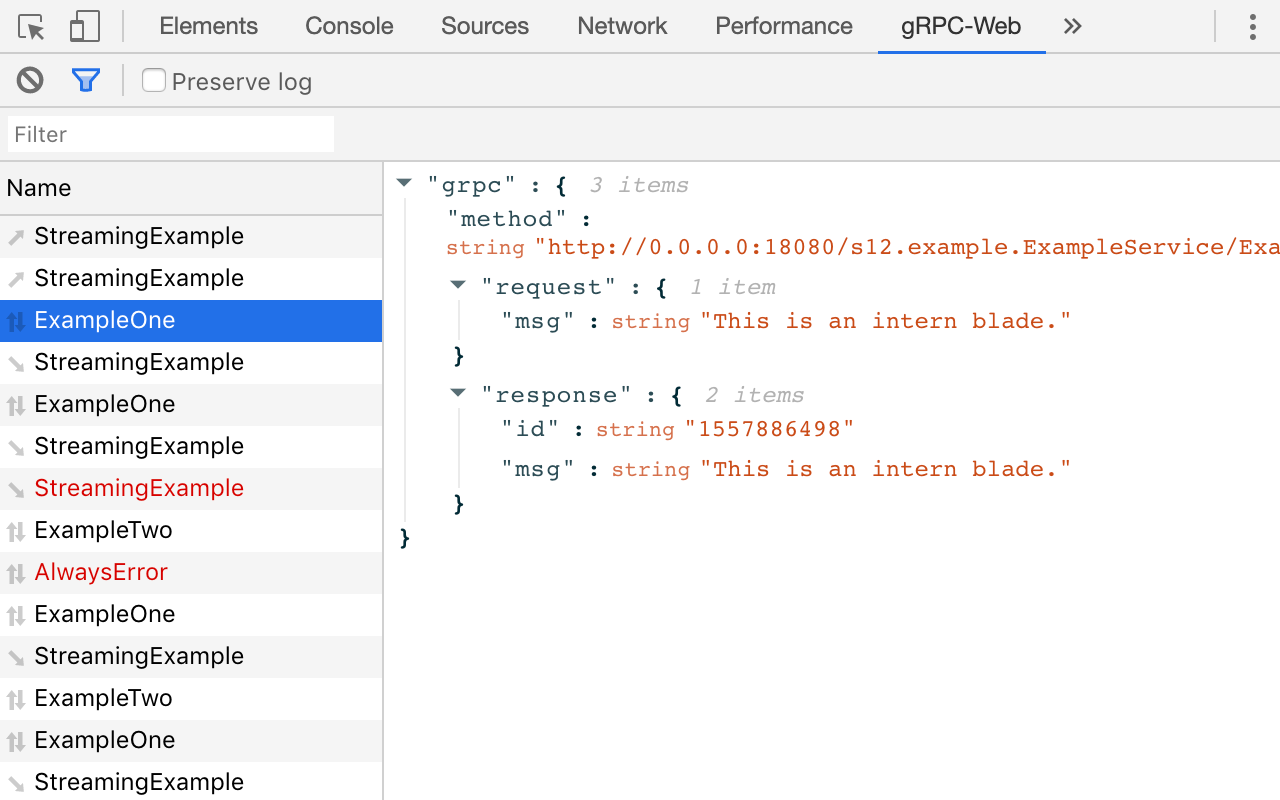This screenshot has height=800, width=1280.
Task: Open the DevTools three-dot menu
Action: (1252, 27)
